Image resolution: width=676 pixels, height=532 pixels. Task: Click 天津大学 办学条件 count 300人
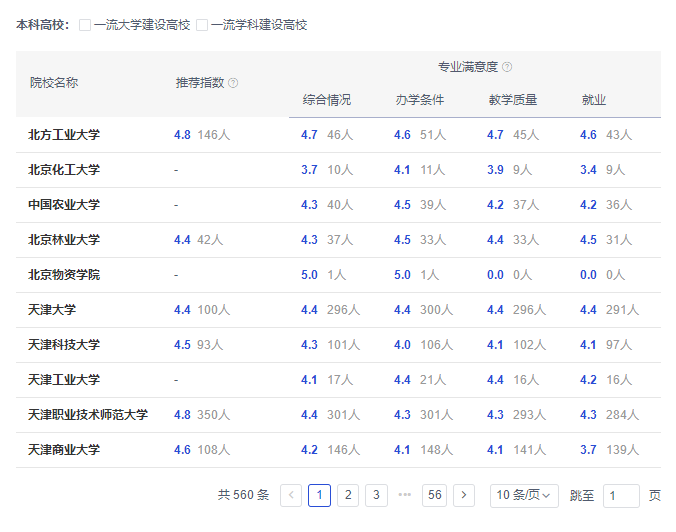click(436, 310)
